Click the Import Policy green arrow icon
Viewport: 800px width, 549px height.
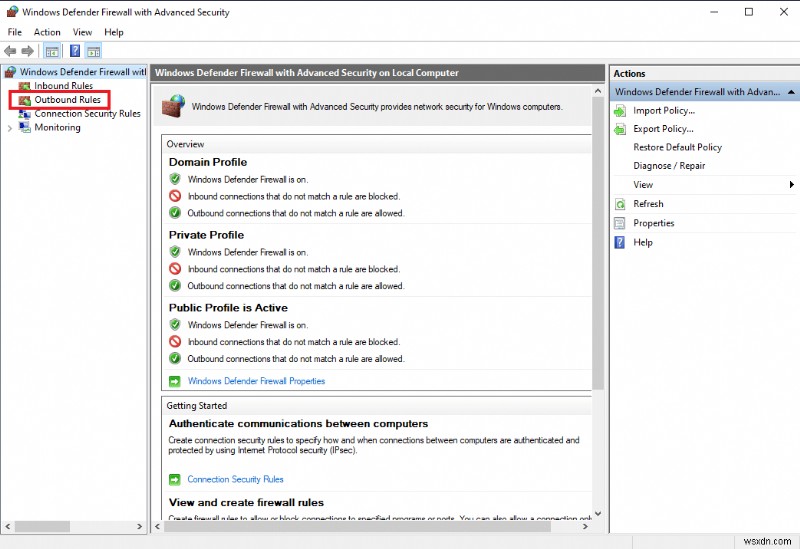[620, 111]
